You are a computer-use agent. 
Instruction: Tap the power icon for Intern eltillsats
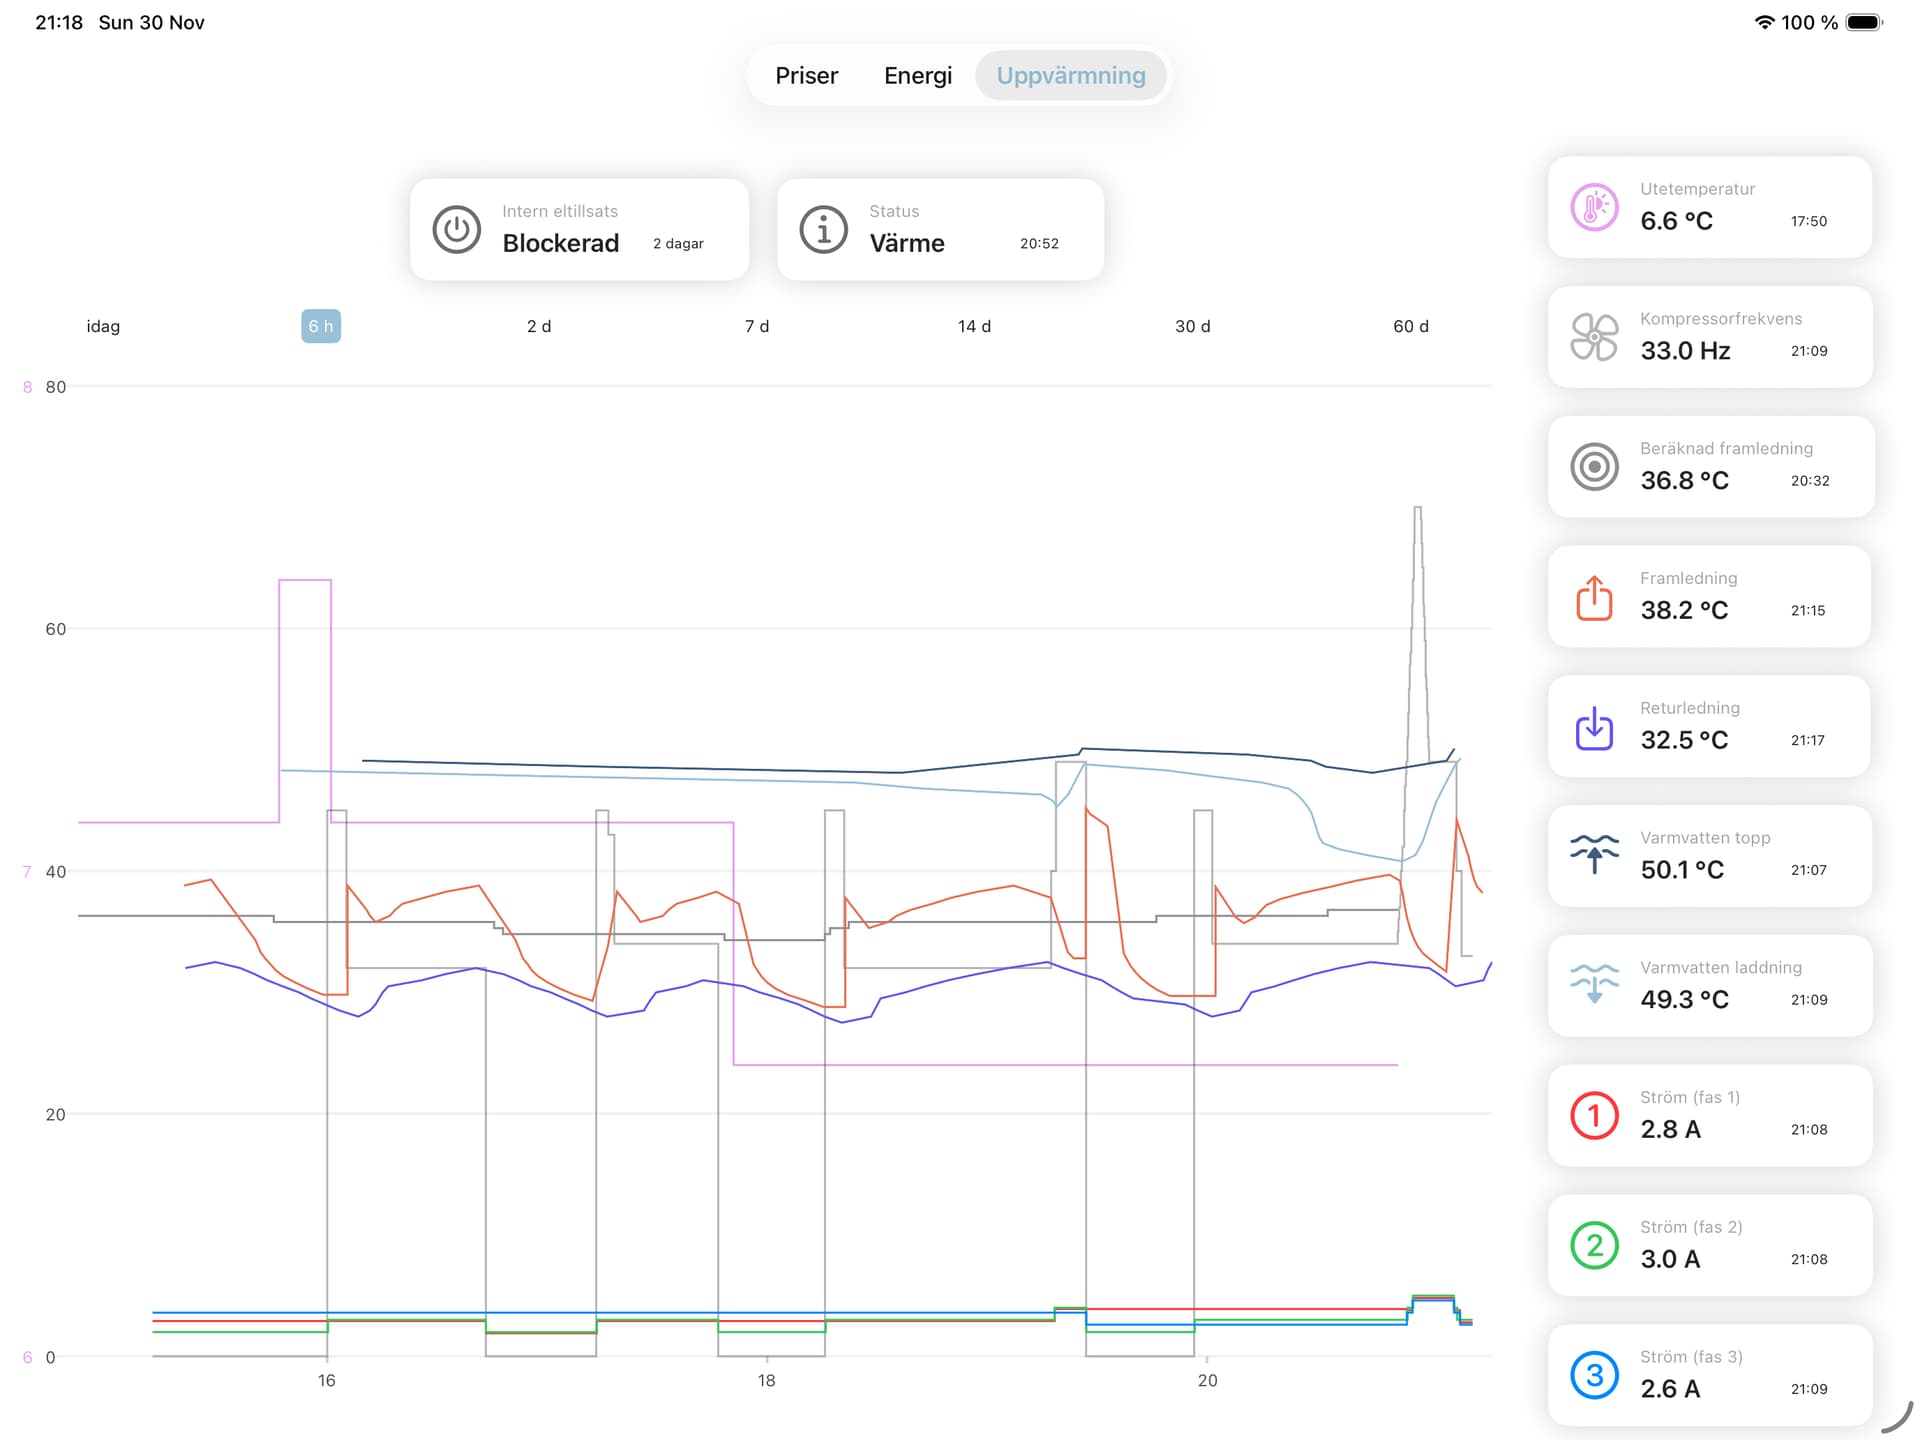click(x=456, y=230)
